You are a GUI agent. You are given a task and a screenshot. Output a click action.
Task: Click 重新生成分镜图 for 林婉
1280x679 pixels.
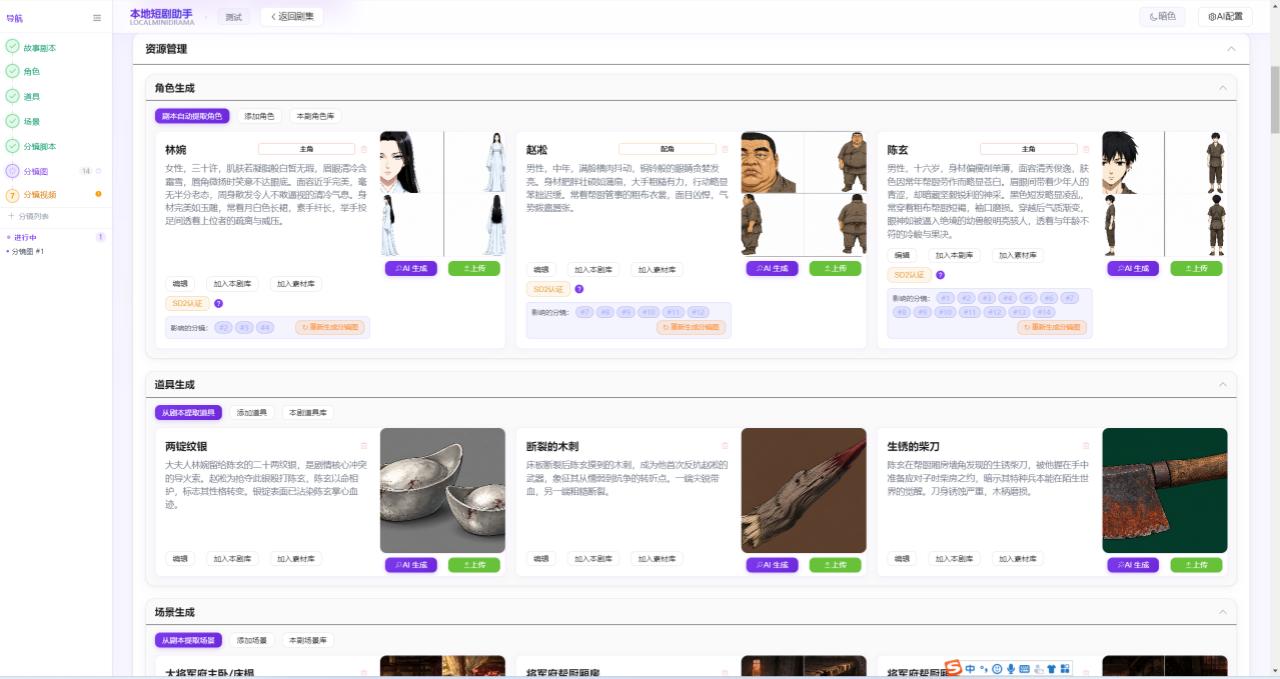point(330,327)
